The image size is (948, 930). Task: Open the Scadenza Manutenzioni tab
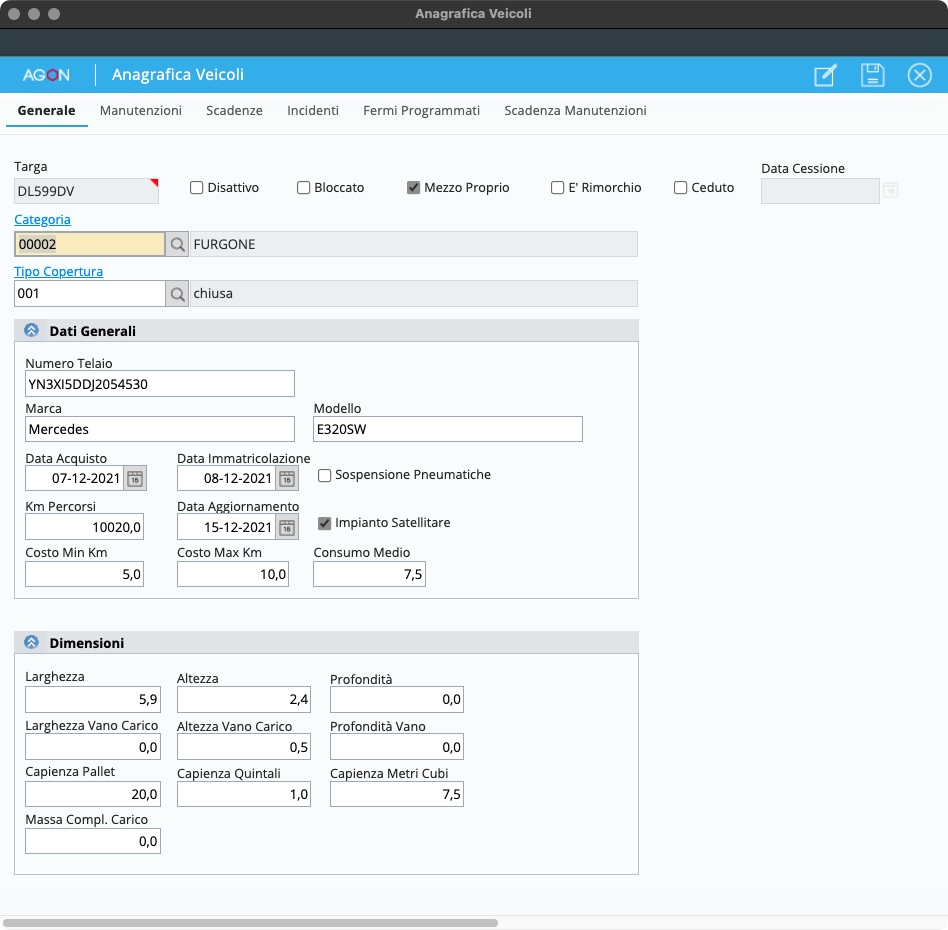(x=576, y=111)
